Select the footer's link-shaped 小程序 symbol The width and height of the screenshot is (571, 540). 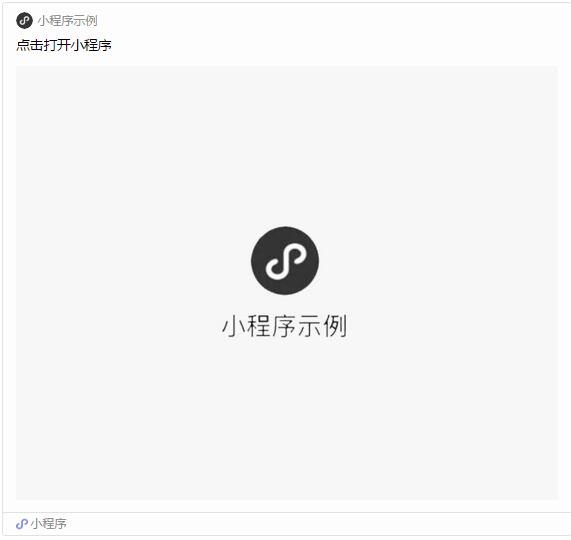(x=22, y=524)
